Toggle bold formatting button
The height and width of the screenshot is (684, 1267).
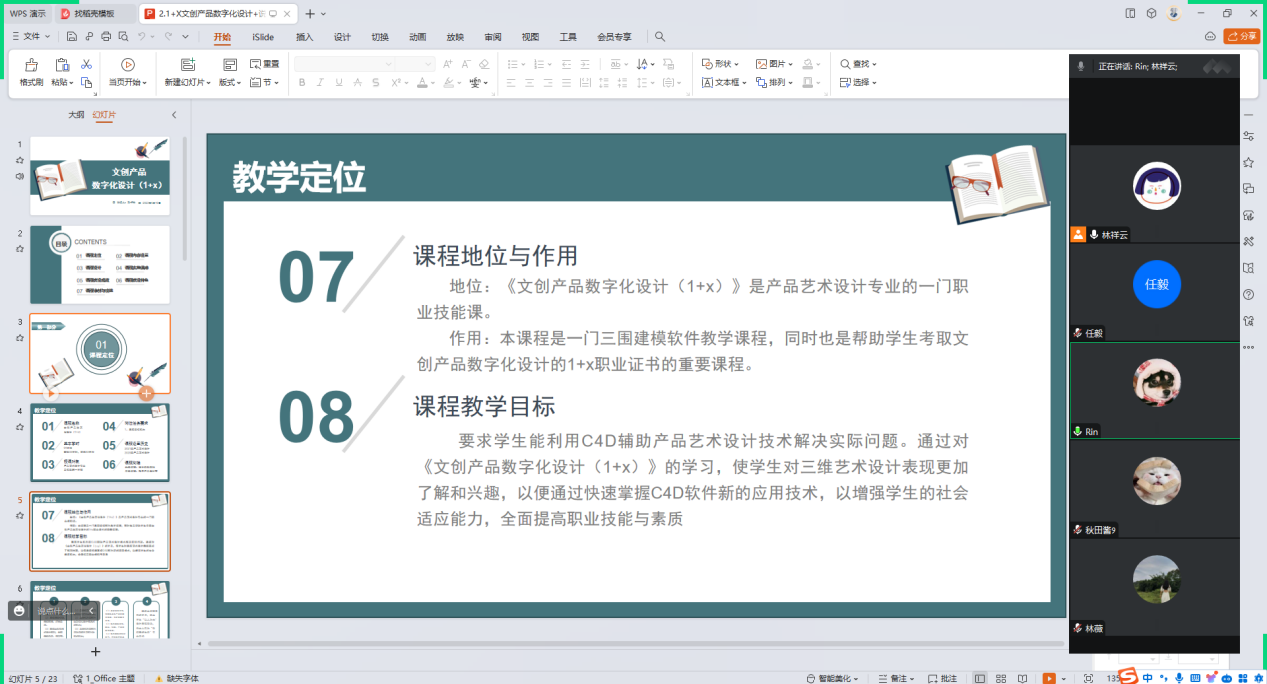[303, 83]
